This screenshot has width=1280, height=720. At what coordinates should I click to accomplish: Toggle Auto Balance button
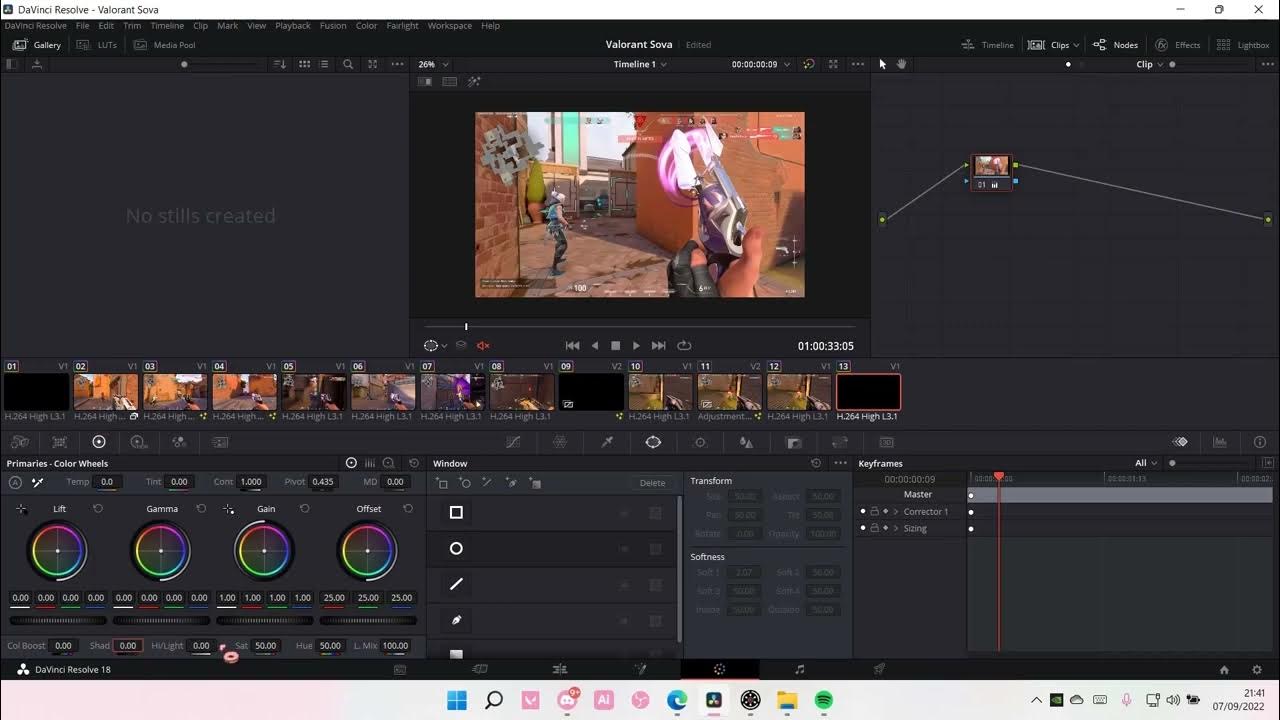(15, 482)
